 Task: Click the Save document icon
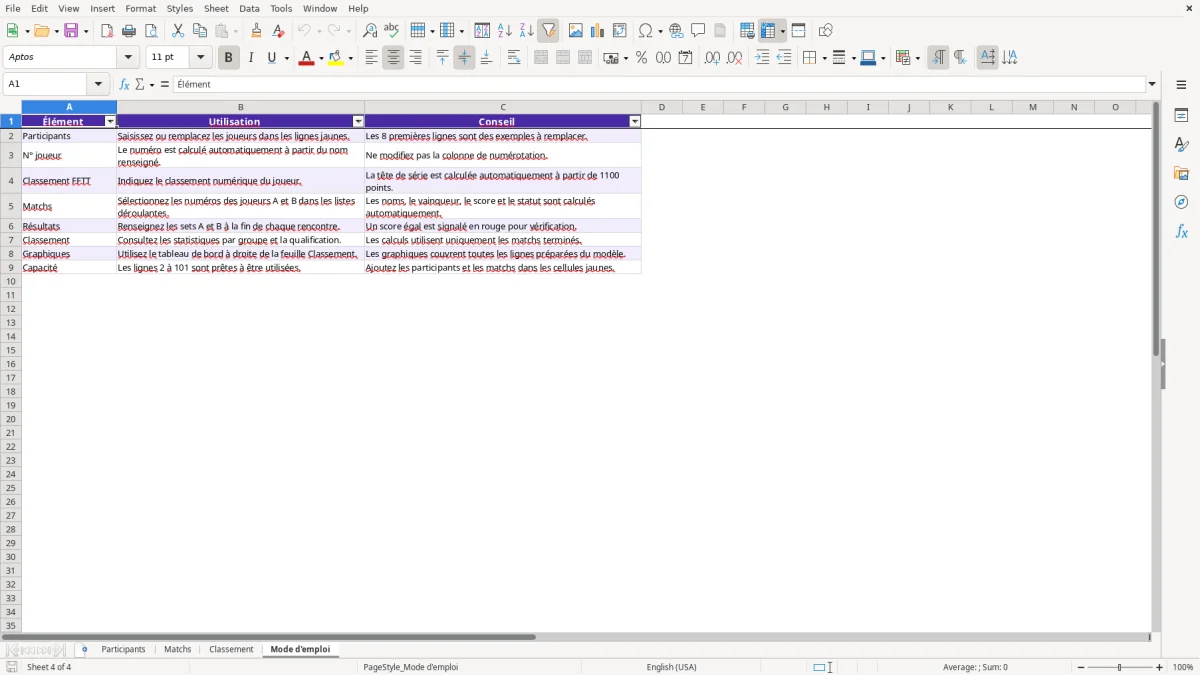click(x=72, y=31)
